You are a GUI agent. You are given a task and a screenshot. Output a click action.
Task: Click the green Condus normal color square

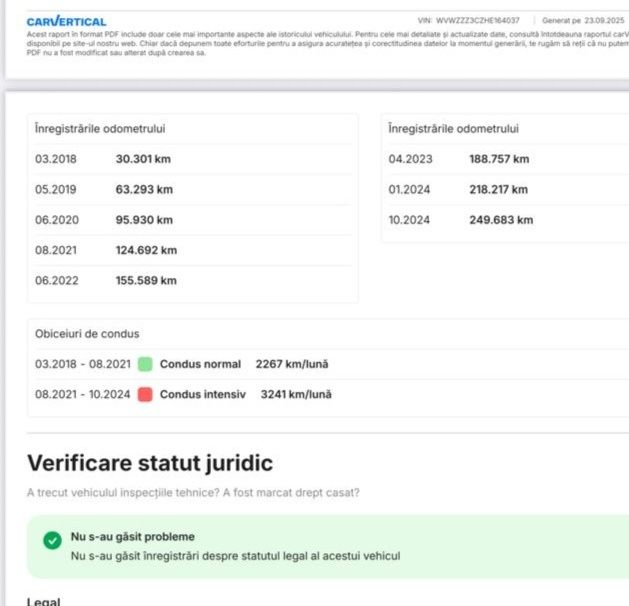pos(145,364)
